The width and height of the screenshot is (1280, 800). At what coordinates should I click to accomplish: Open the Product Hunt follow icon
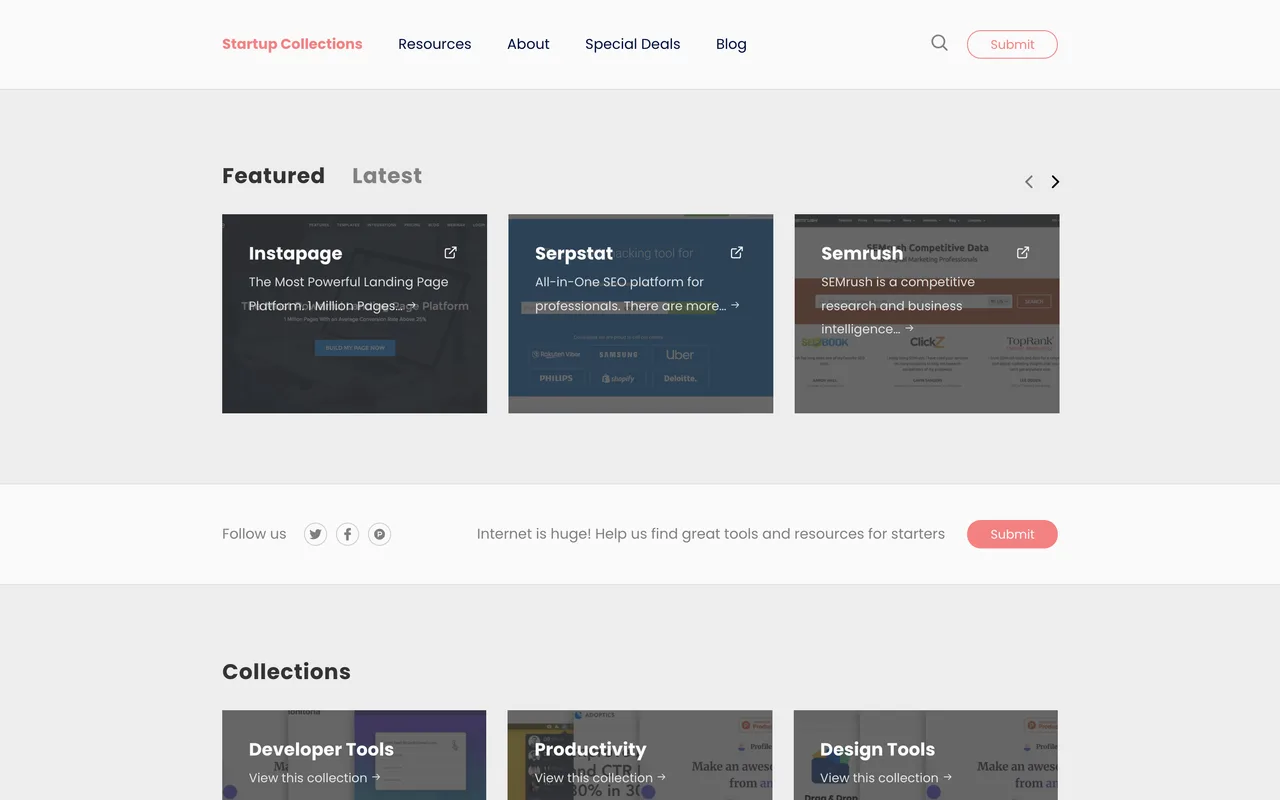coord(379,534)
